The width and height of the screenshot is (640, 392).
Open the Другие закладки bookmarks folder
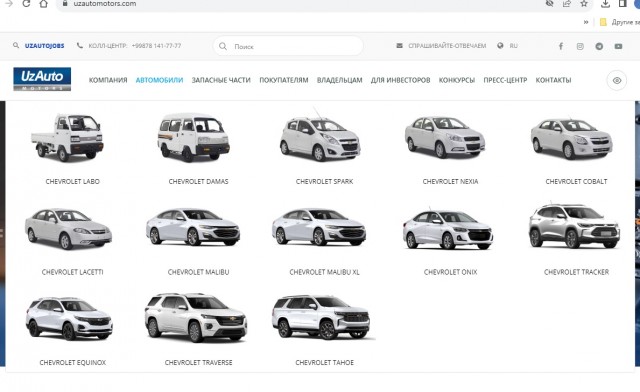[x=619, y=22]
